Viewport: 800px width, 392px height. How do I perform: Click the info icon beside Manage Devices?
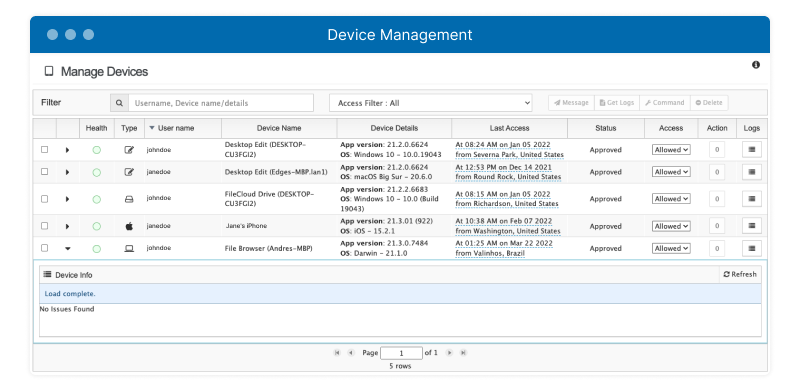756,65
